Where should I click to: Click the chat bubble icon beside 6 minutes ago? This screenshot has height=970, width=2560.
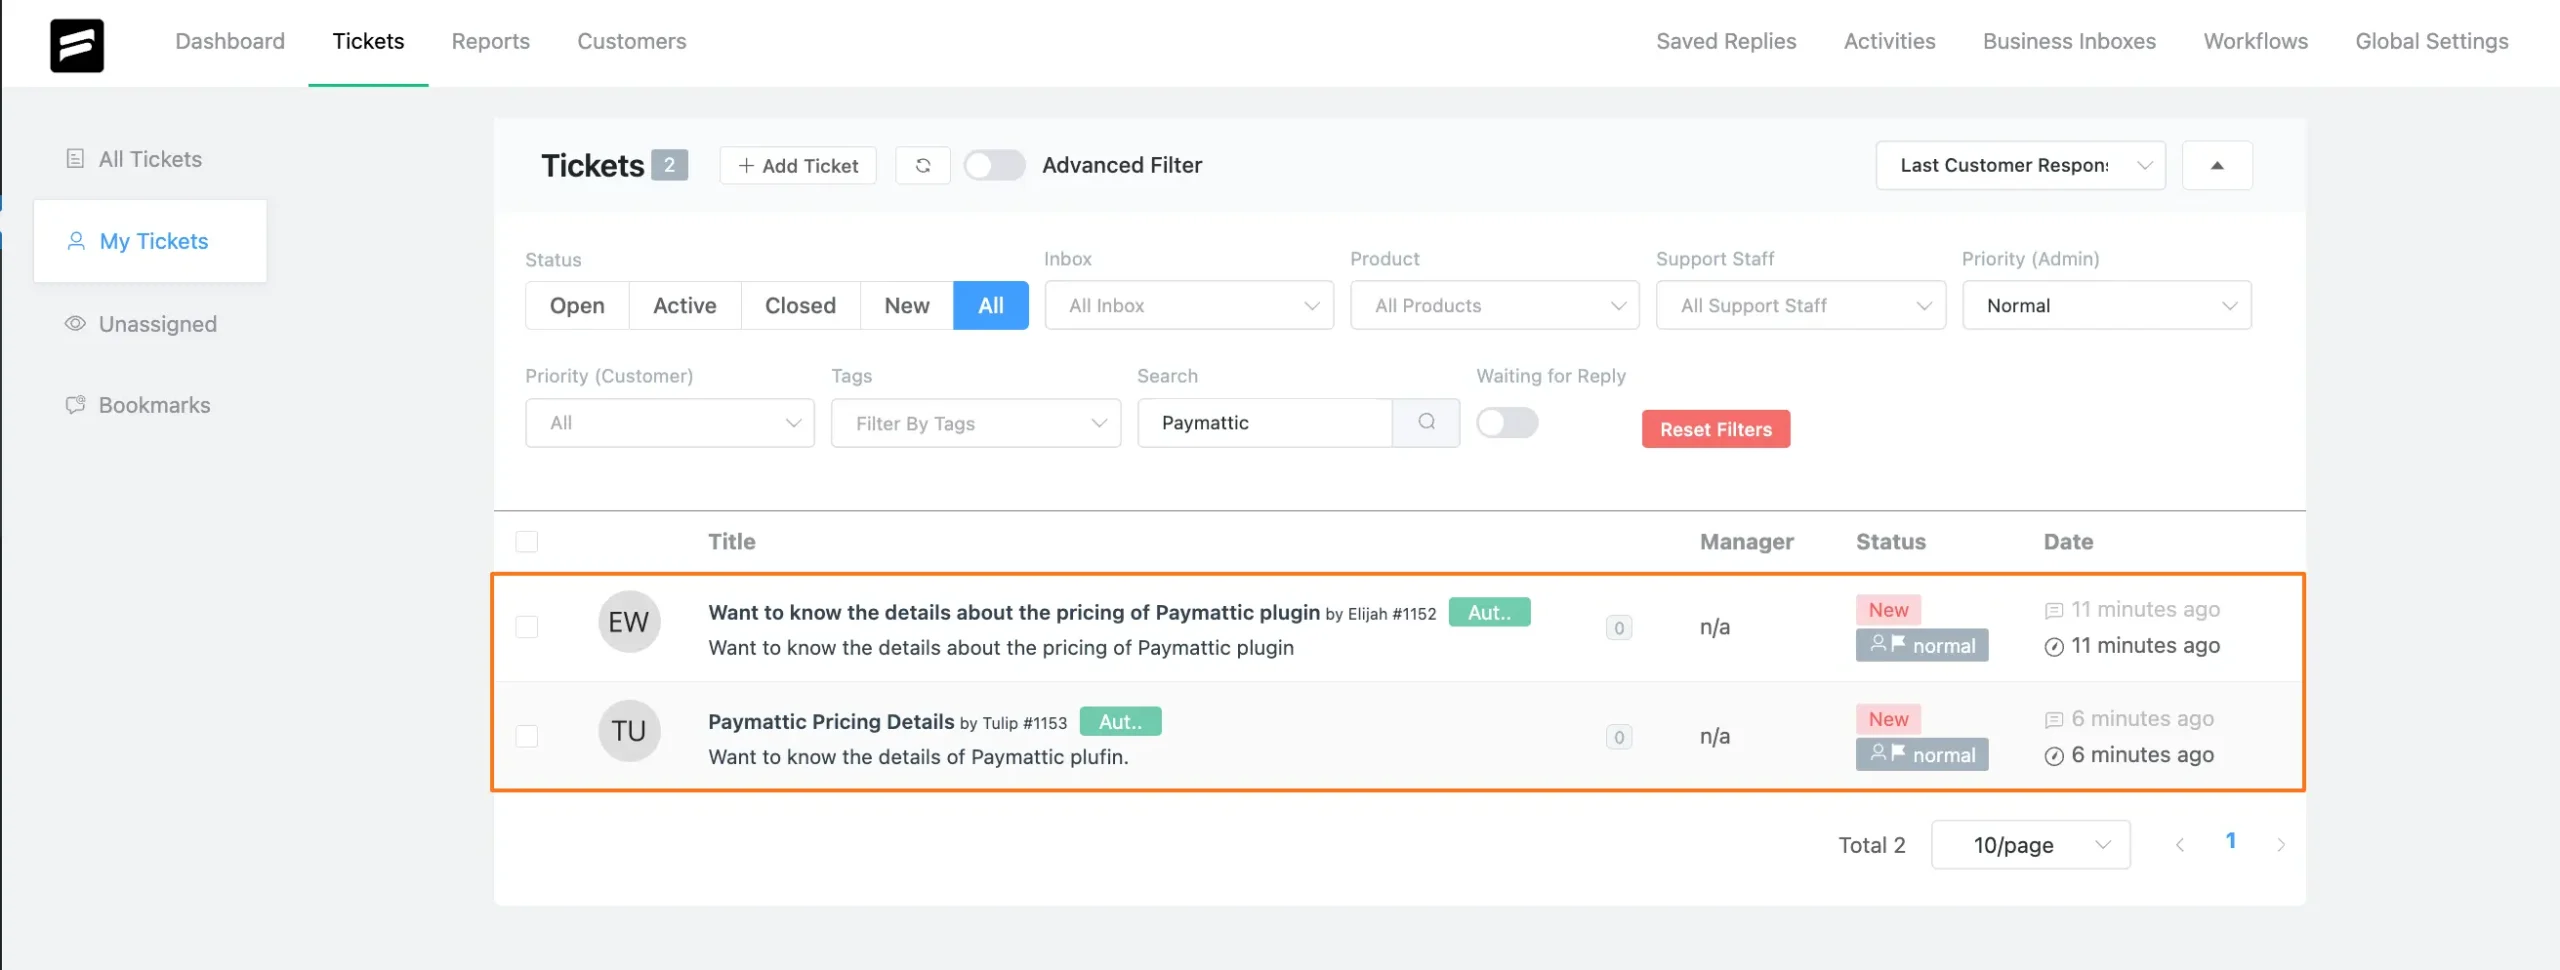2054,719
